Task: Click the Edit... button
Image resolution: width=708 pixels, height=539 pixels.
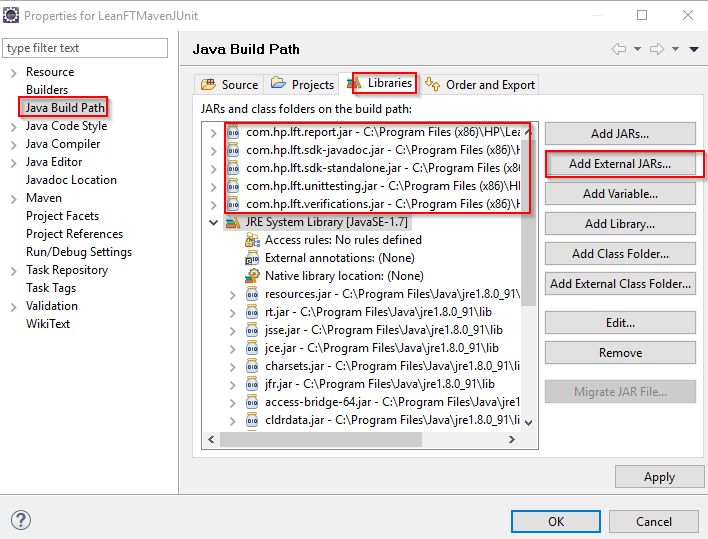Action: coord(620,323)
